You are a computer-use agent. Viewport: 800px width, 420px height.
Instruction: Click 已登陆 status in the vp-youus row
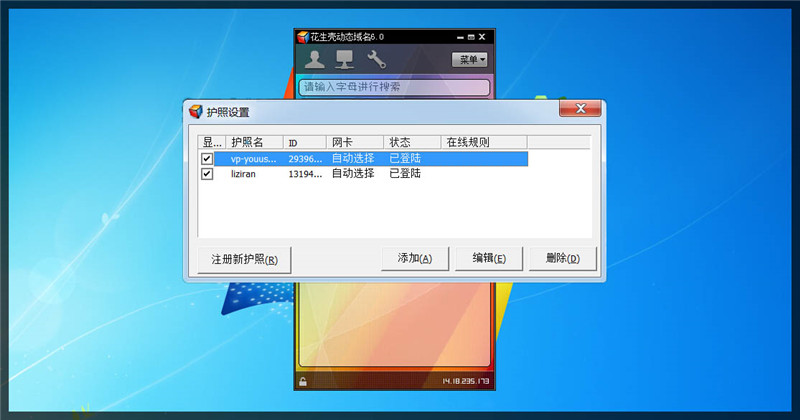[x=405, y=159]
